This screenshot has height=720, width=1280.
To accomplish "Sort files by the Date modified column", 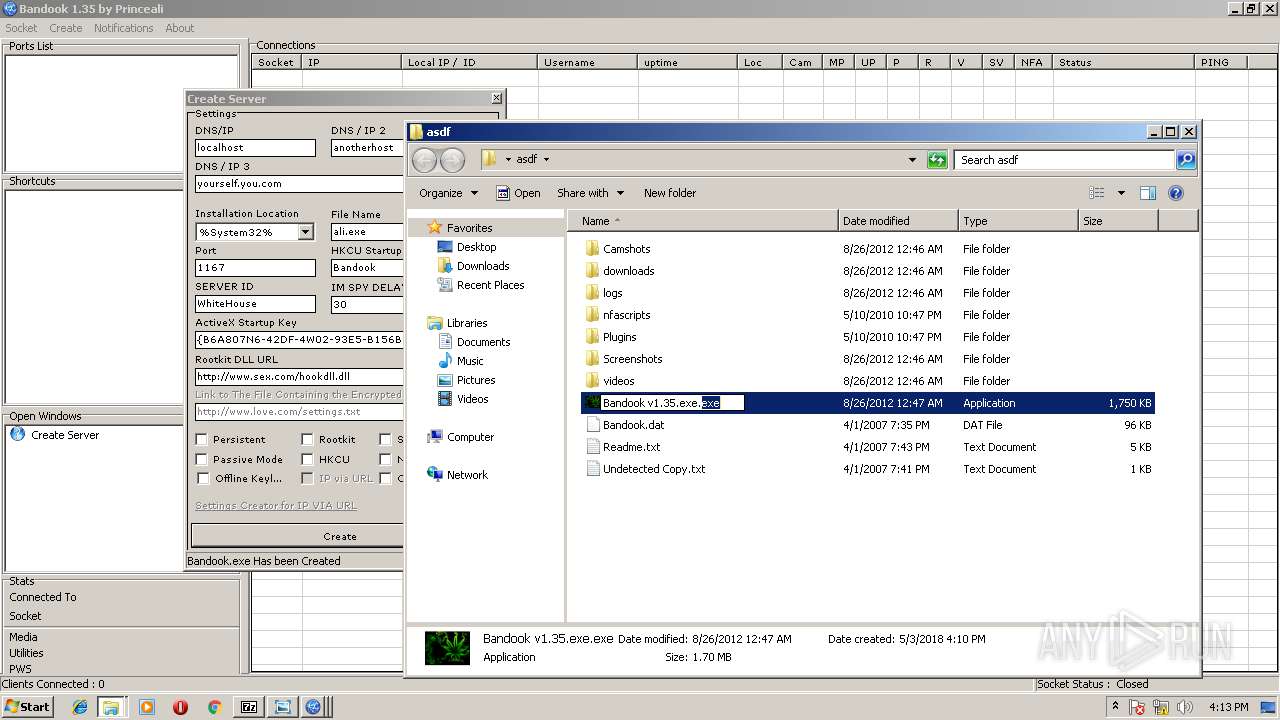I will click(x=897, y=221).
